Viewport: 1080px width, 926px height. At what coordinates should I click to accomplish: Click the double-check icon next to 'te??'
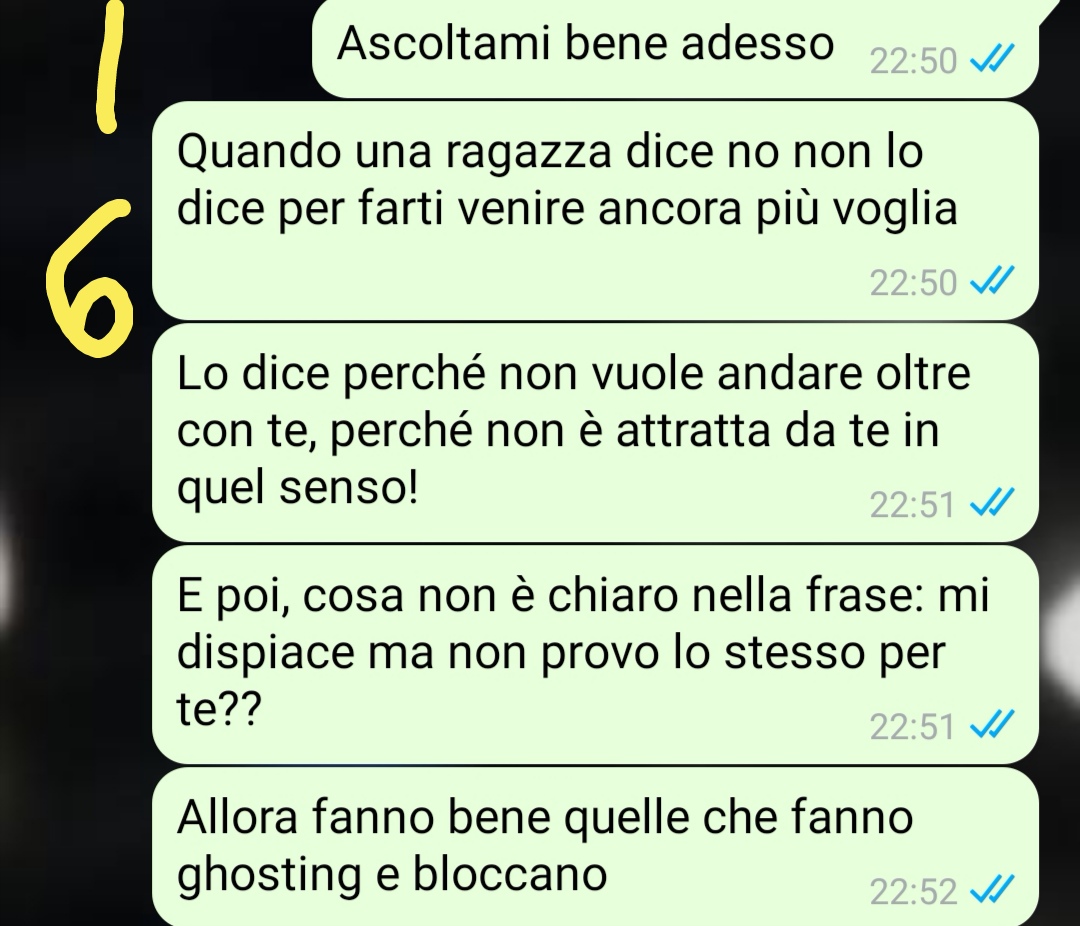pos(992,725)
